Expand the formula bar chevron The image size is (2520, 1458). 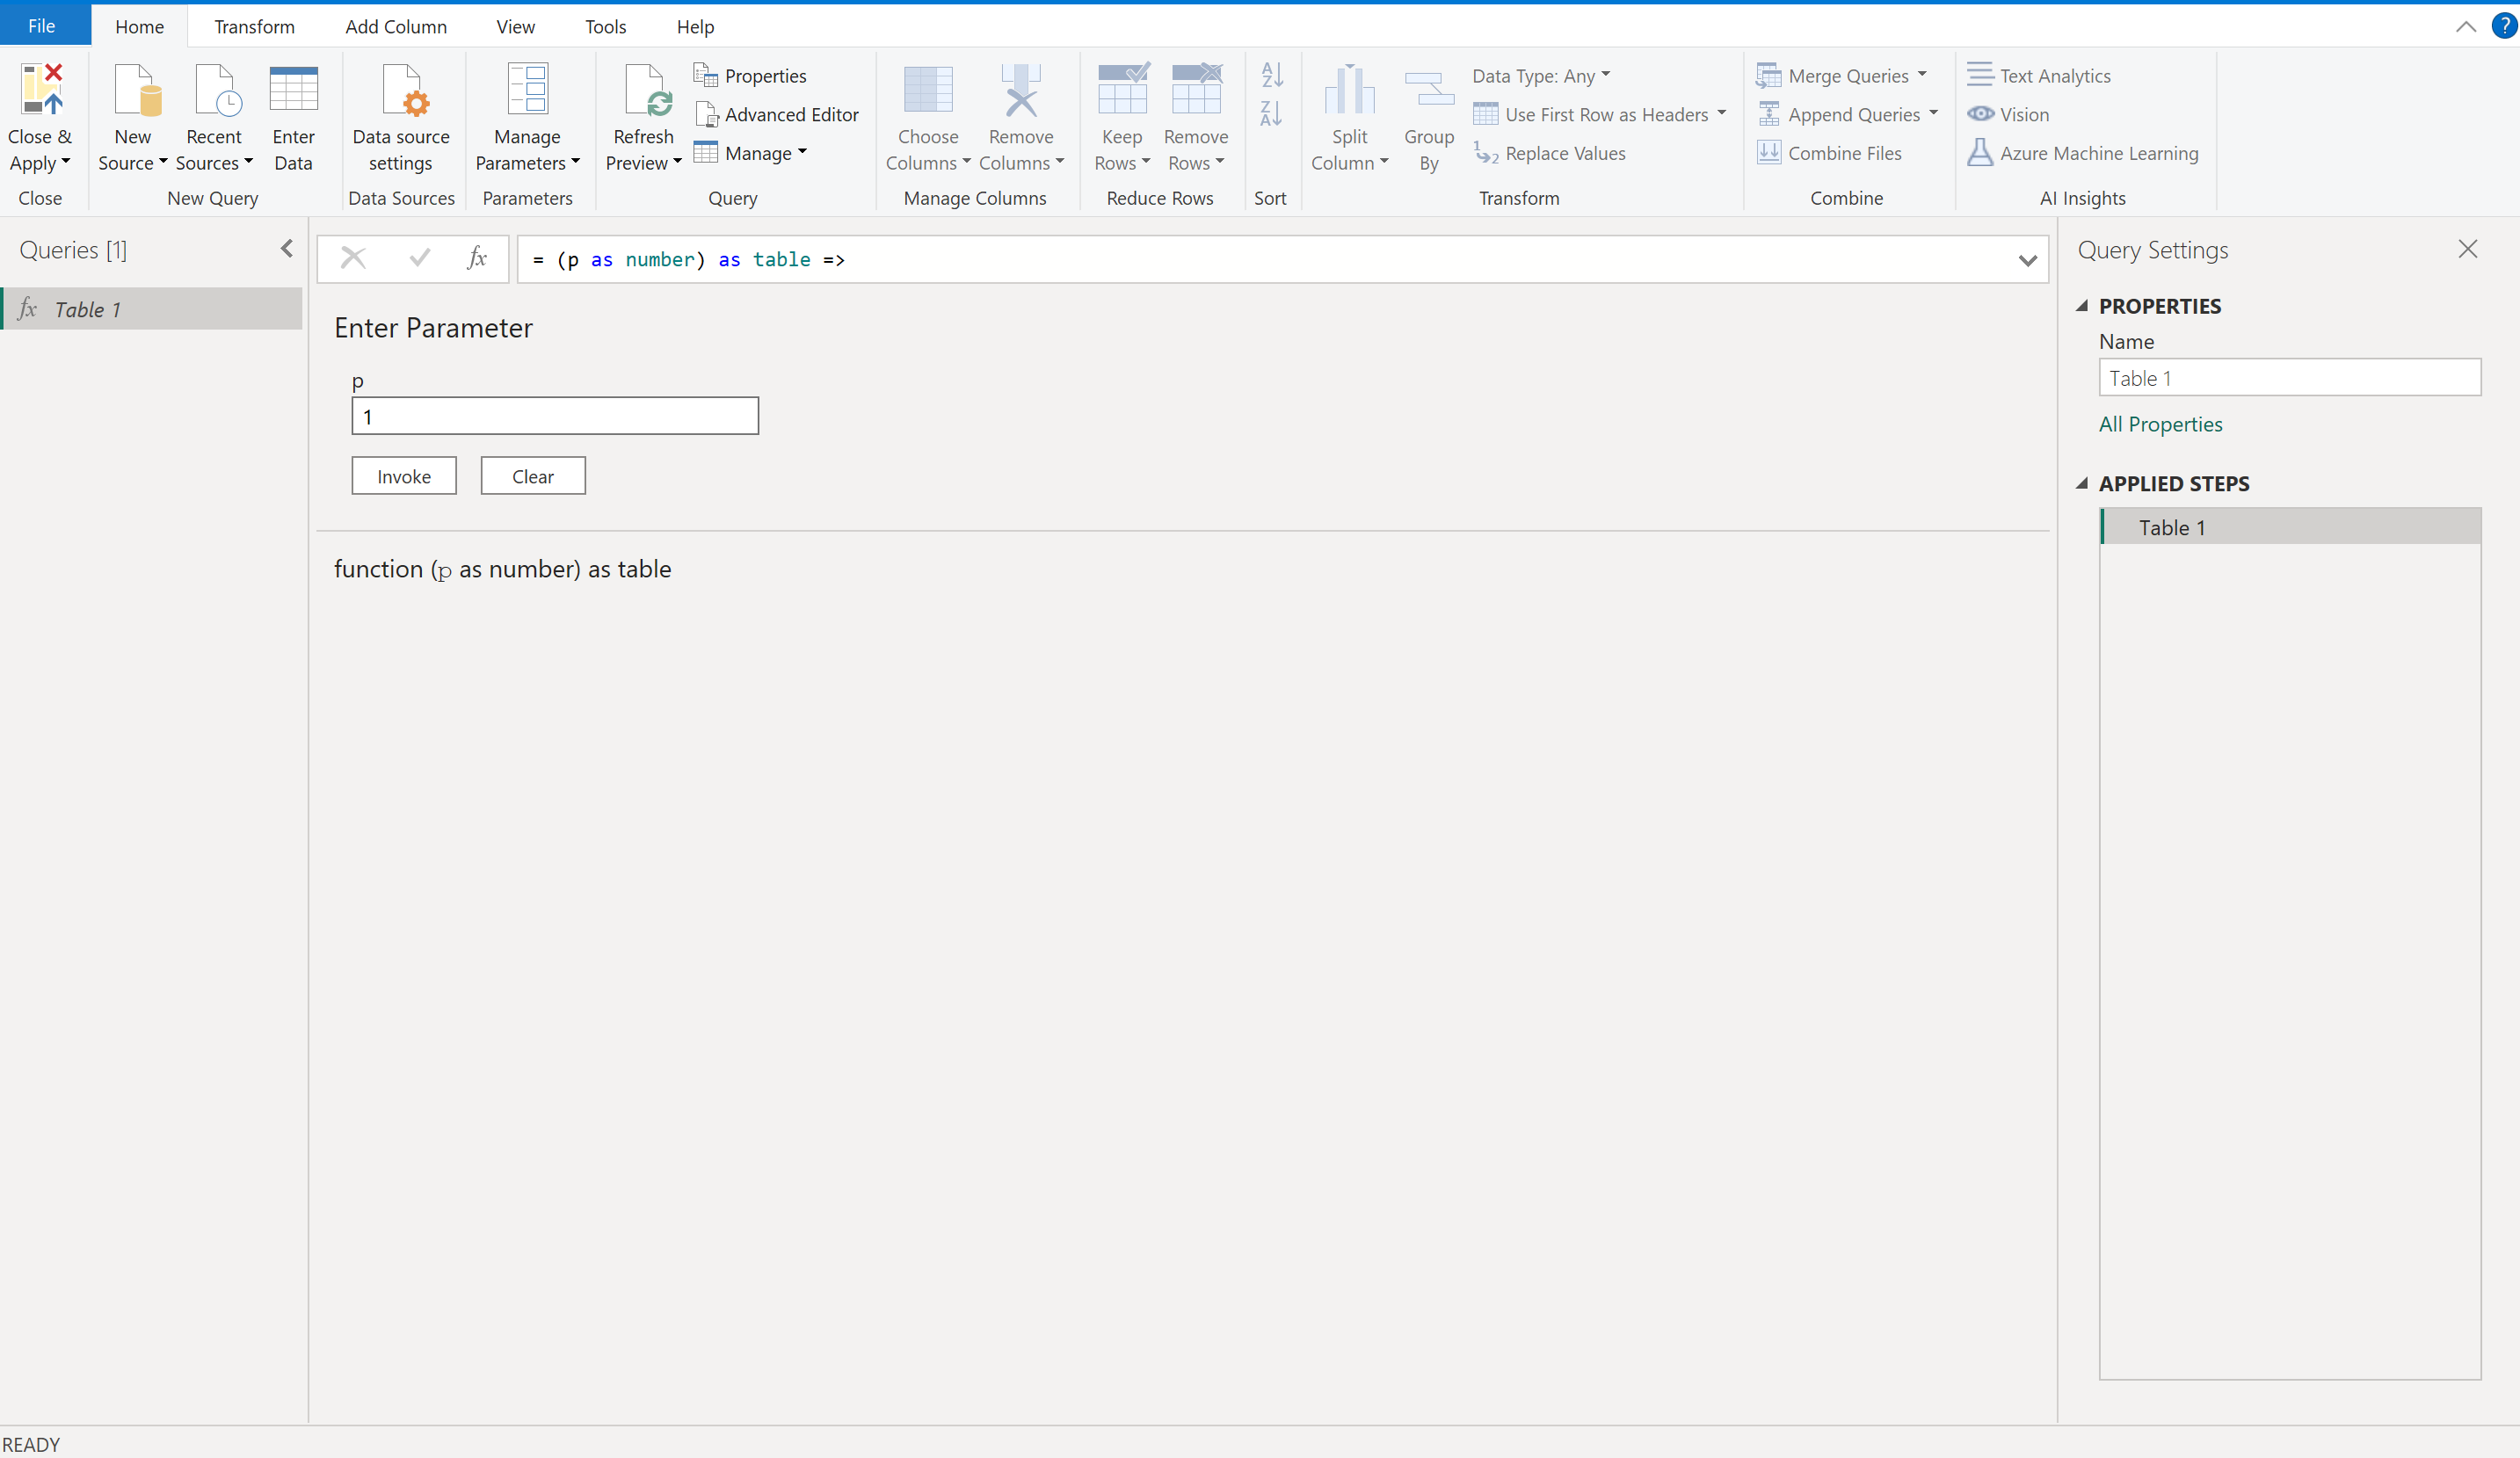(2027, 261)
